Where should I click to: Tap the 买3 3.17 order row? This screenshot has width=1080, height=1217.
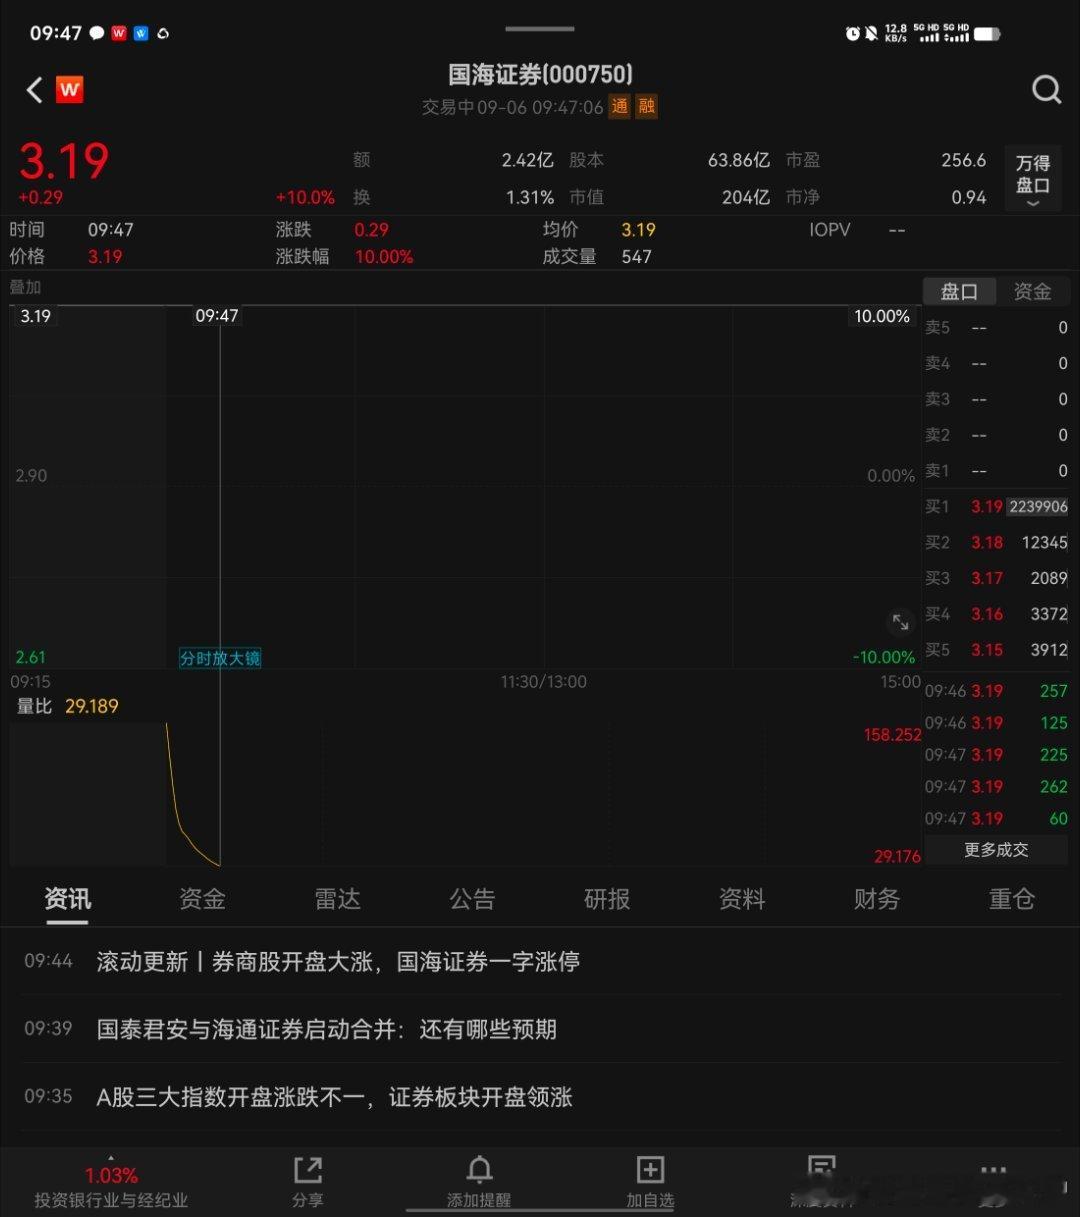click(996, 578)
